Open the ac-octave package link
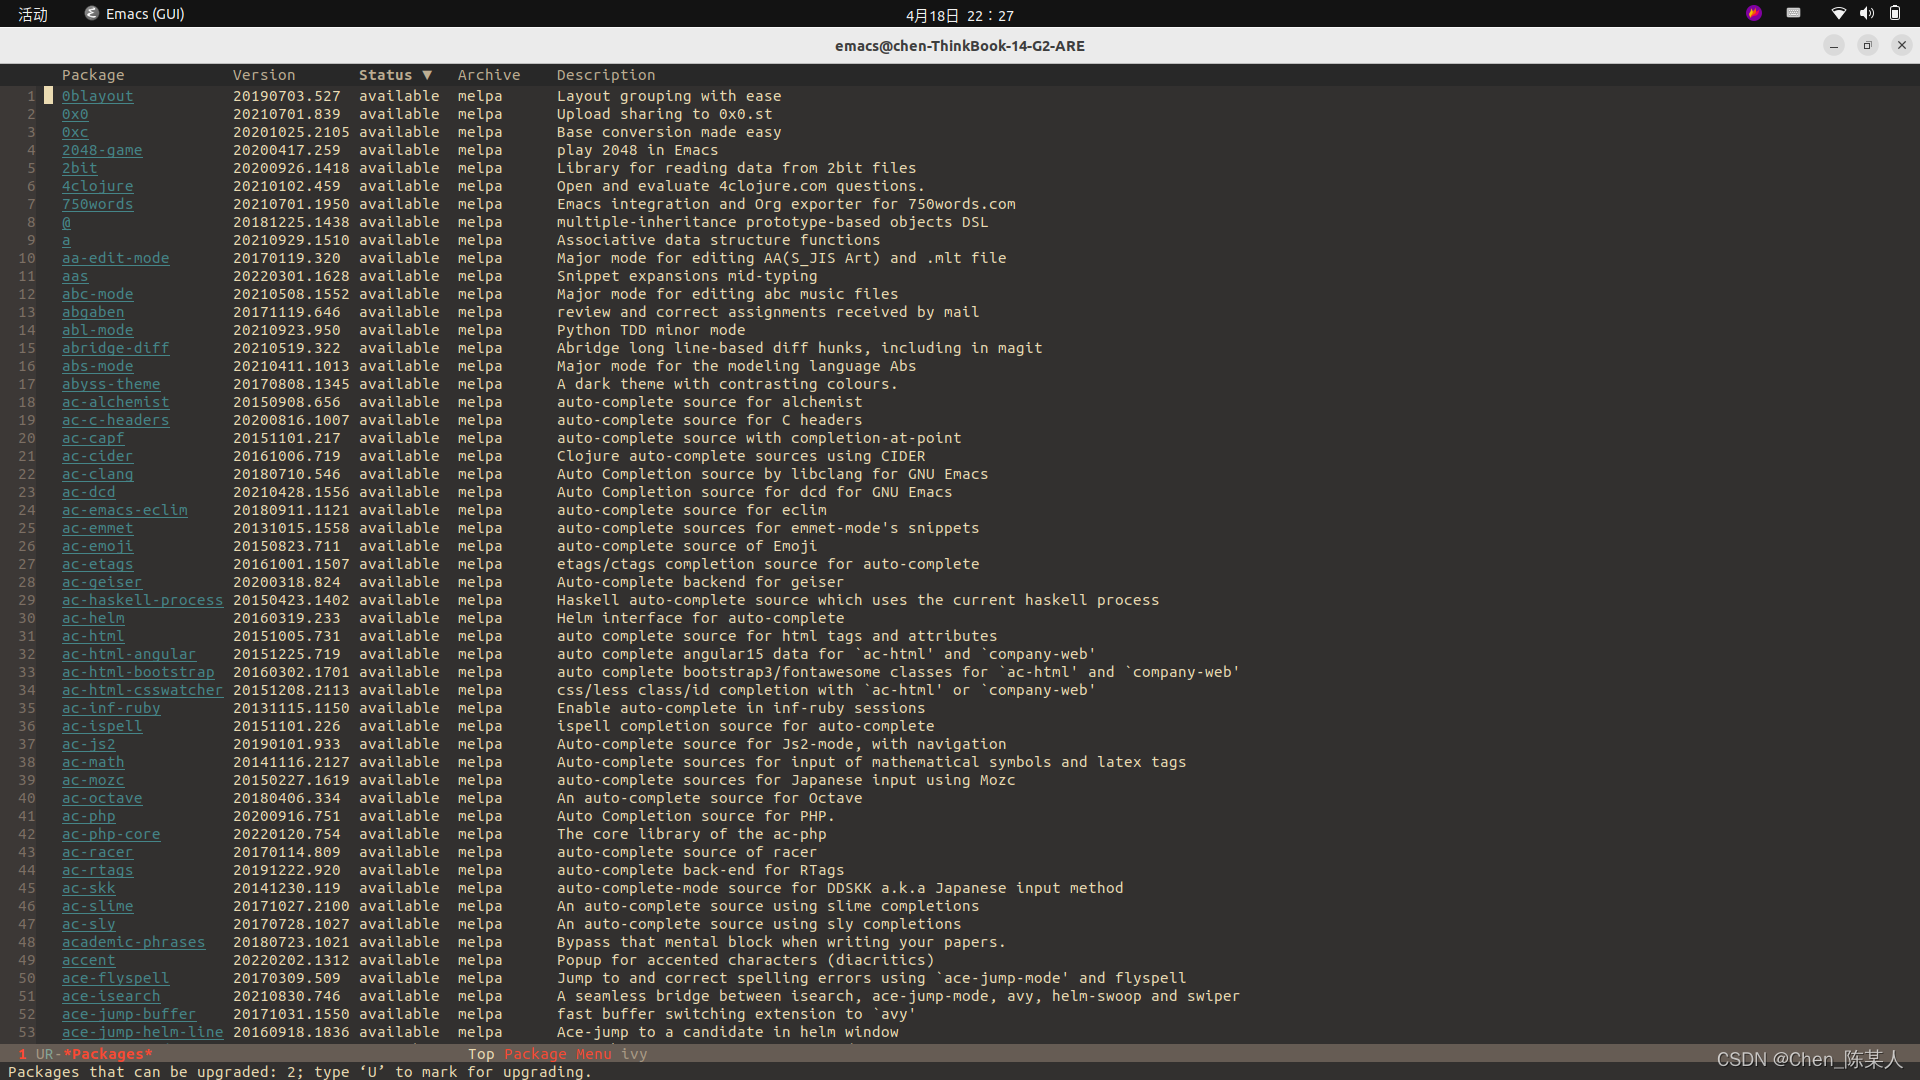 pos(102,798)
